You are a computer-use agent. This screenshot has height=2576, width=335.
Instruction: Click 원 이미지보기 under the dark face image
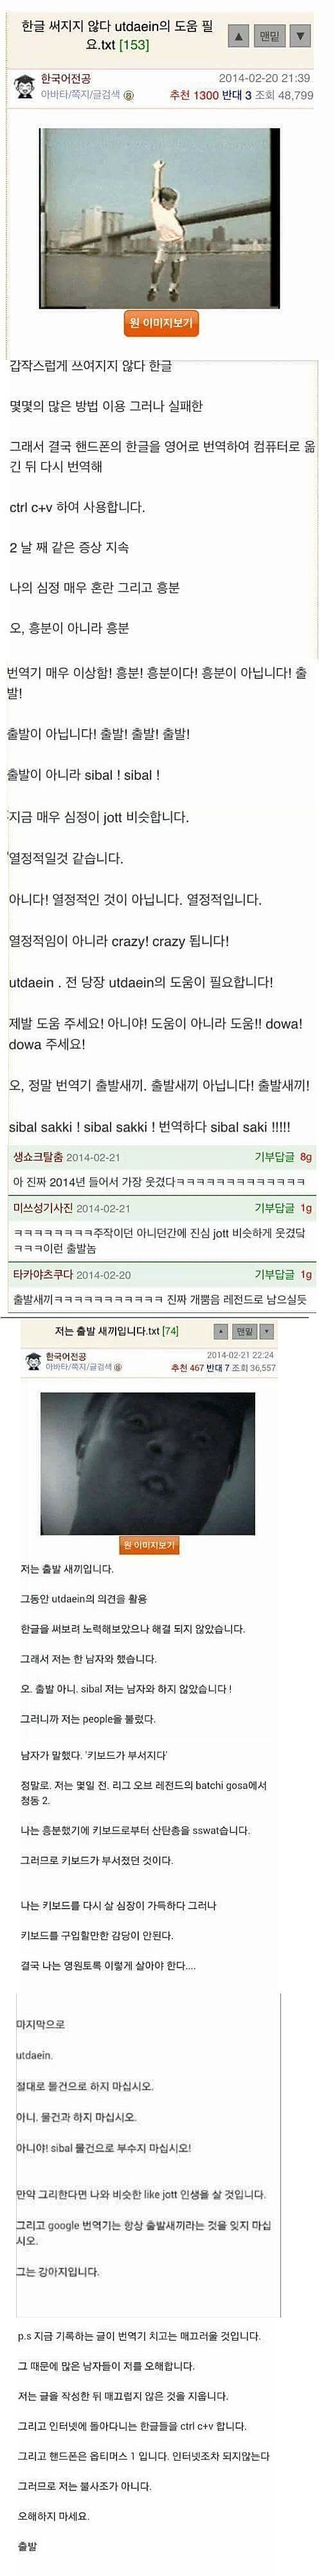(x=149, y=1545)
